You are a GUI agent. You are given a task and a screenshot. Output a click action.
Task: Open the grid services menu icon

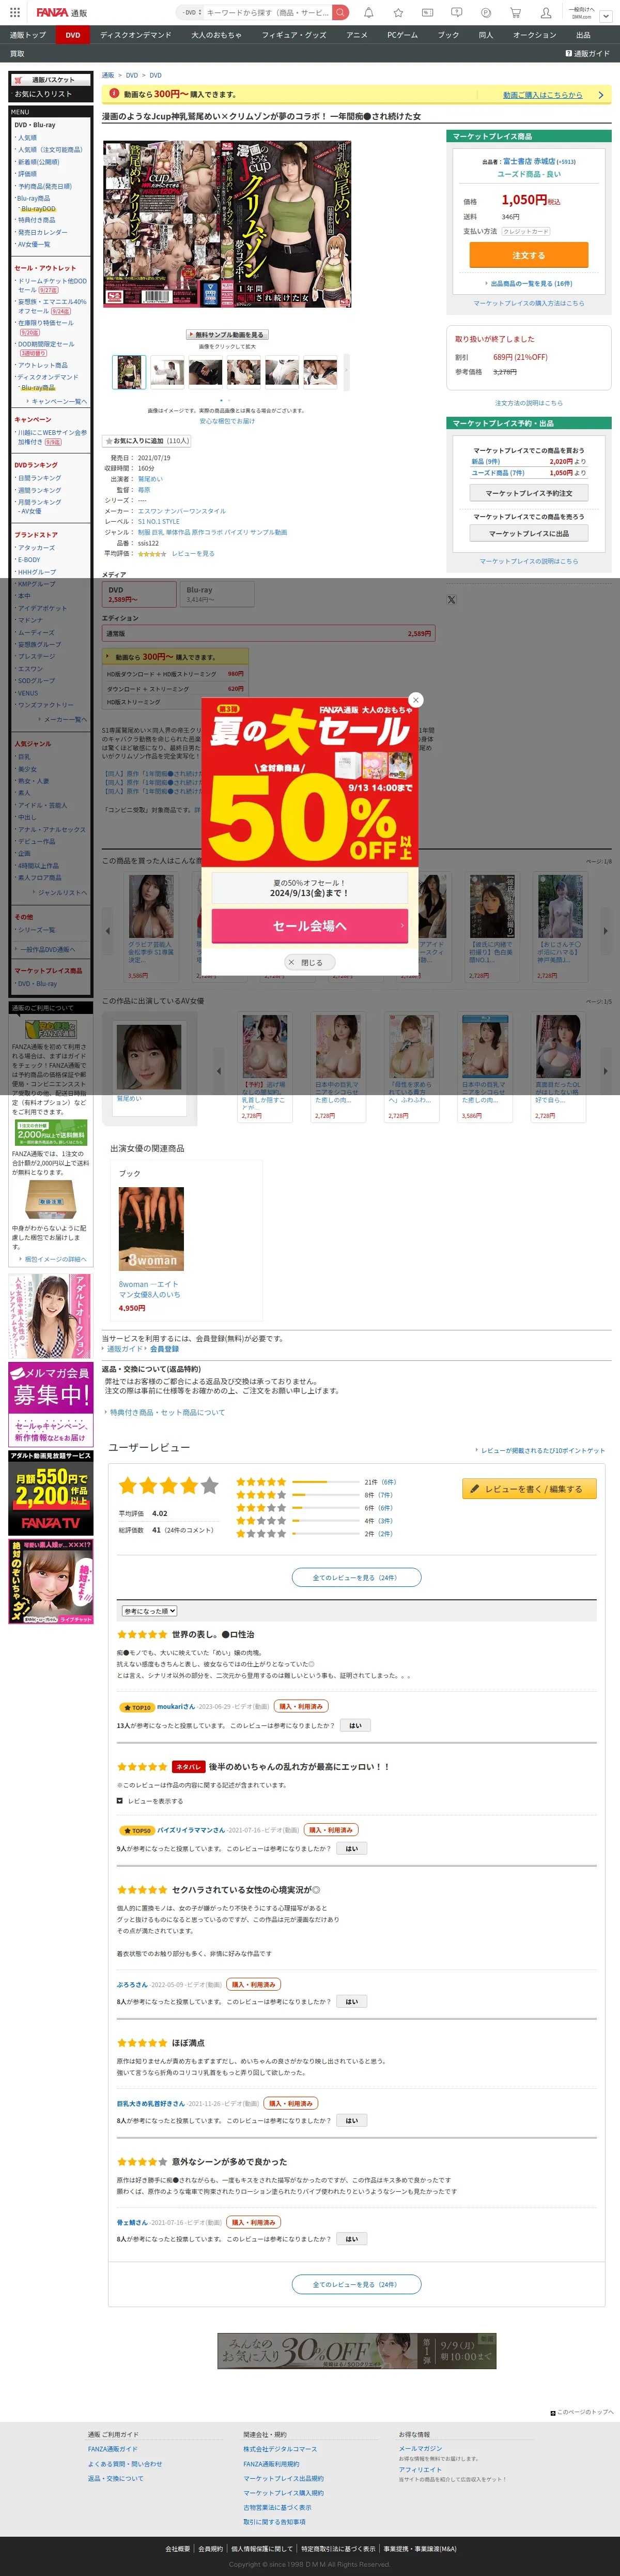(15, 12)
